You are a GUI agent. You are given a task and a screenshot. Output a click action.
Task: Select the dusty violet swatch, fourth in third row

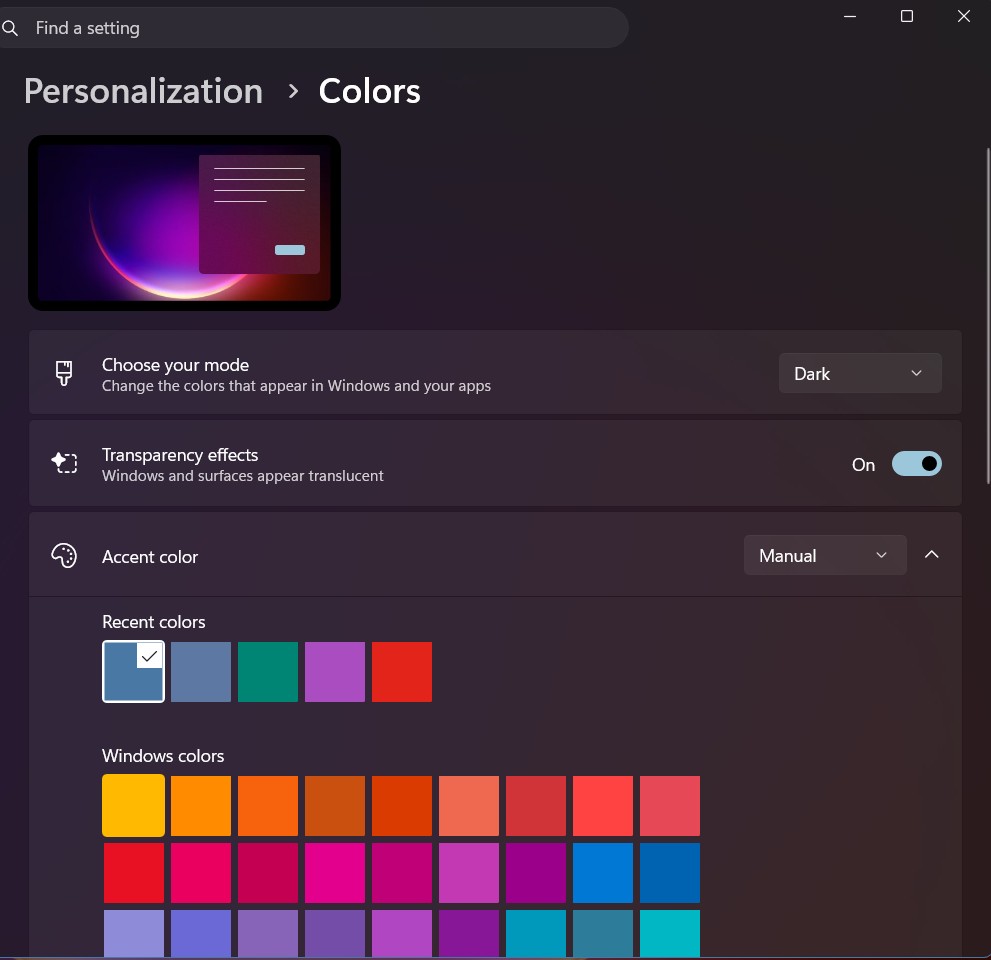coord(335,933)
